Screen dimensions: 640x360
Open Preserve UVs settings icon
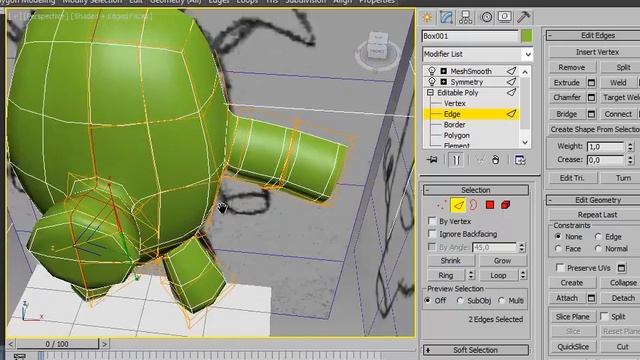coord(621,268)
